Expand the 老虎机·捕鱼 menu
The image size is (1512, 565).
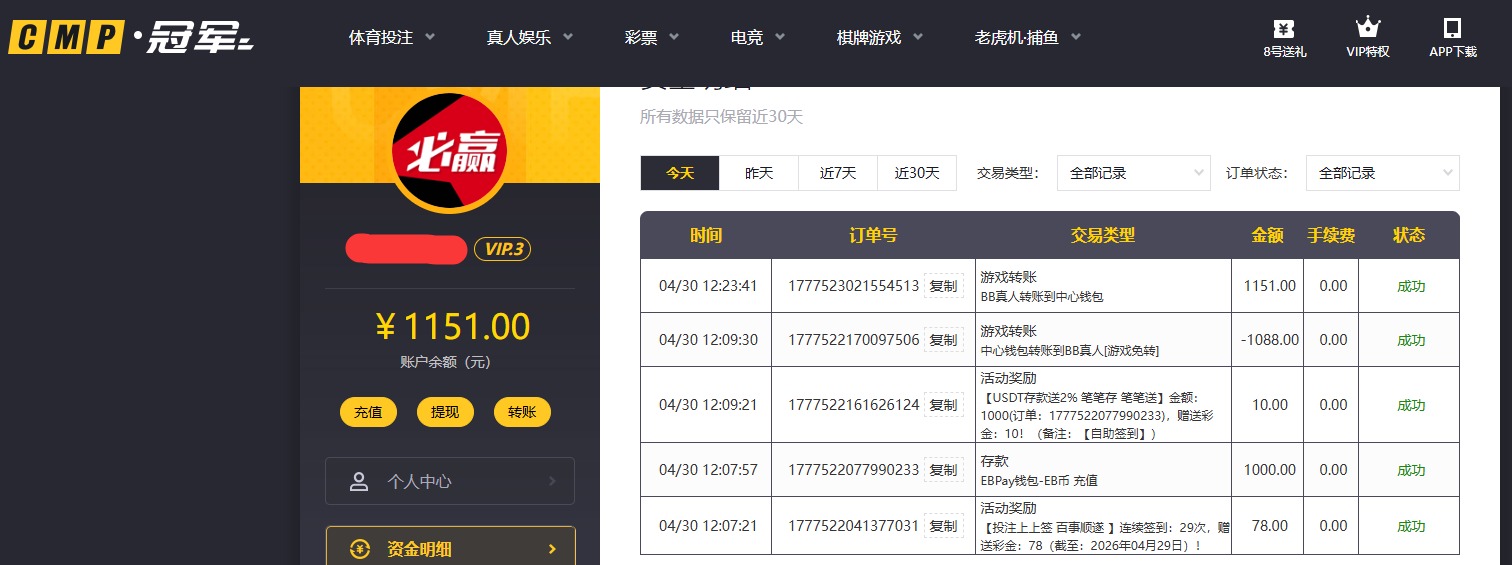tap(1028, 37)
